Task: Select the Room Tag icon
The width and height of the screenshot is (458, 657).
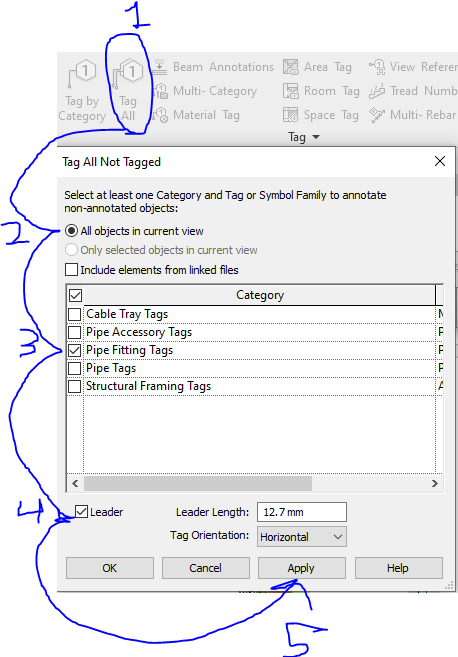Action: click(x=291, y=91)
